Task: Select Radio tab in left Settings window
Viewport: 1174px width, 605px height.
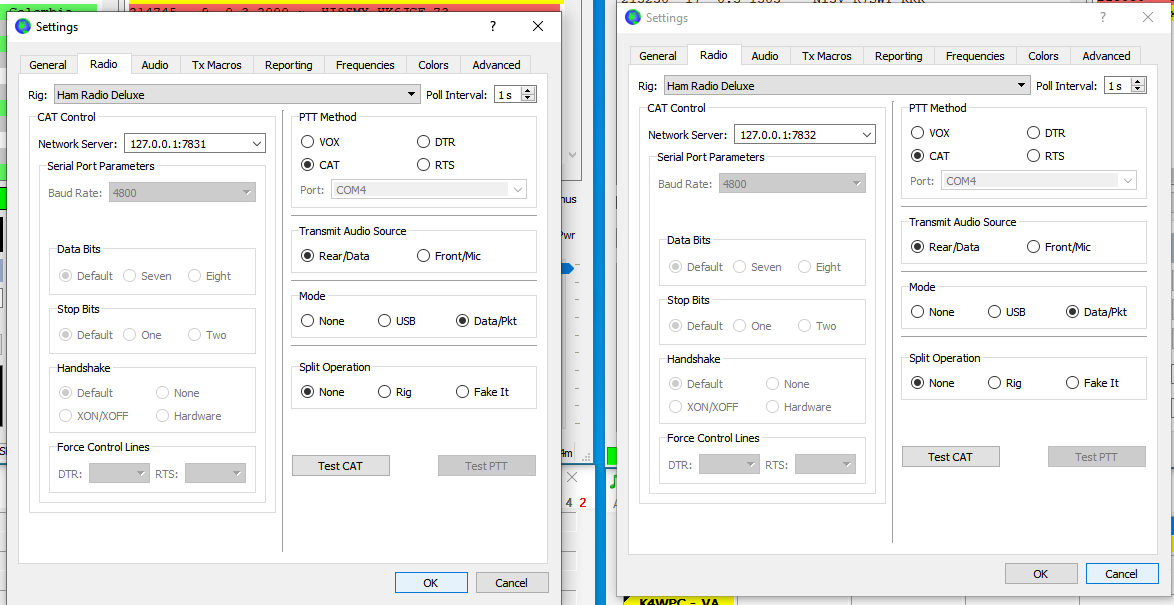Action: [x=103, y=64]
